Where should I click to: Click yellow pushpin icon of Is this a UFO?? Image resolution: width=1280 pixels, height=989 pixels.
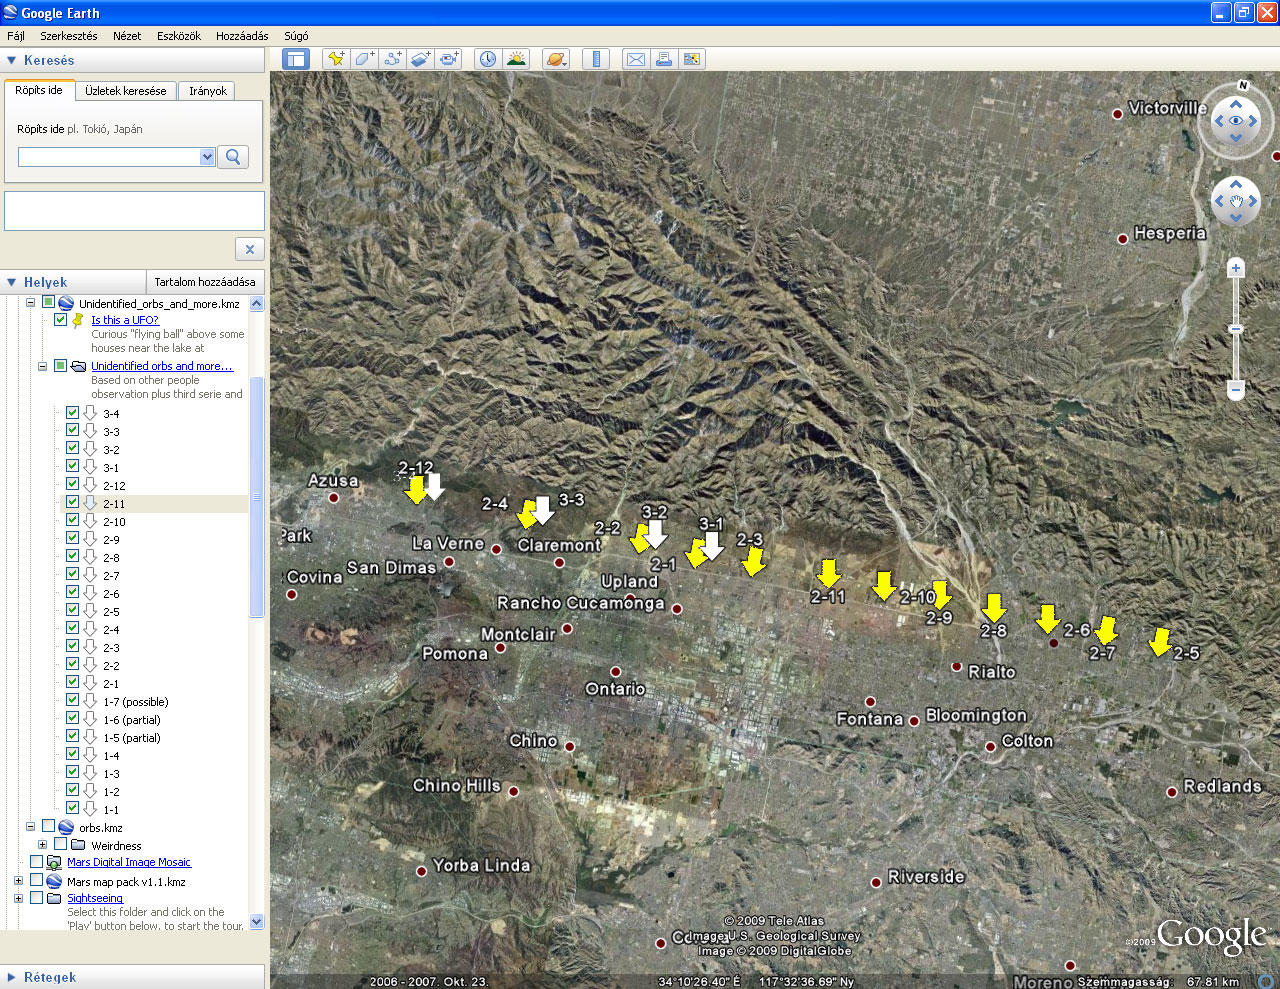click(x=78, y=320)
